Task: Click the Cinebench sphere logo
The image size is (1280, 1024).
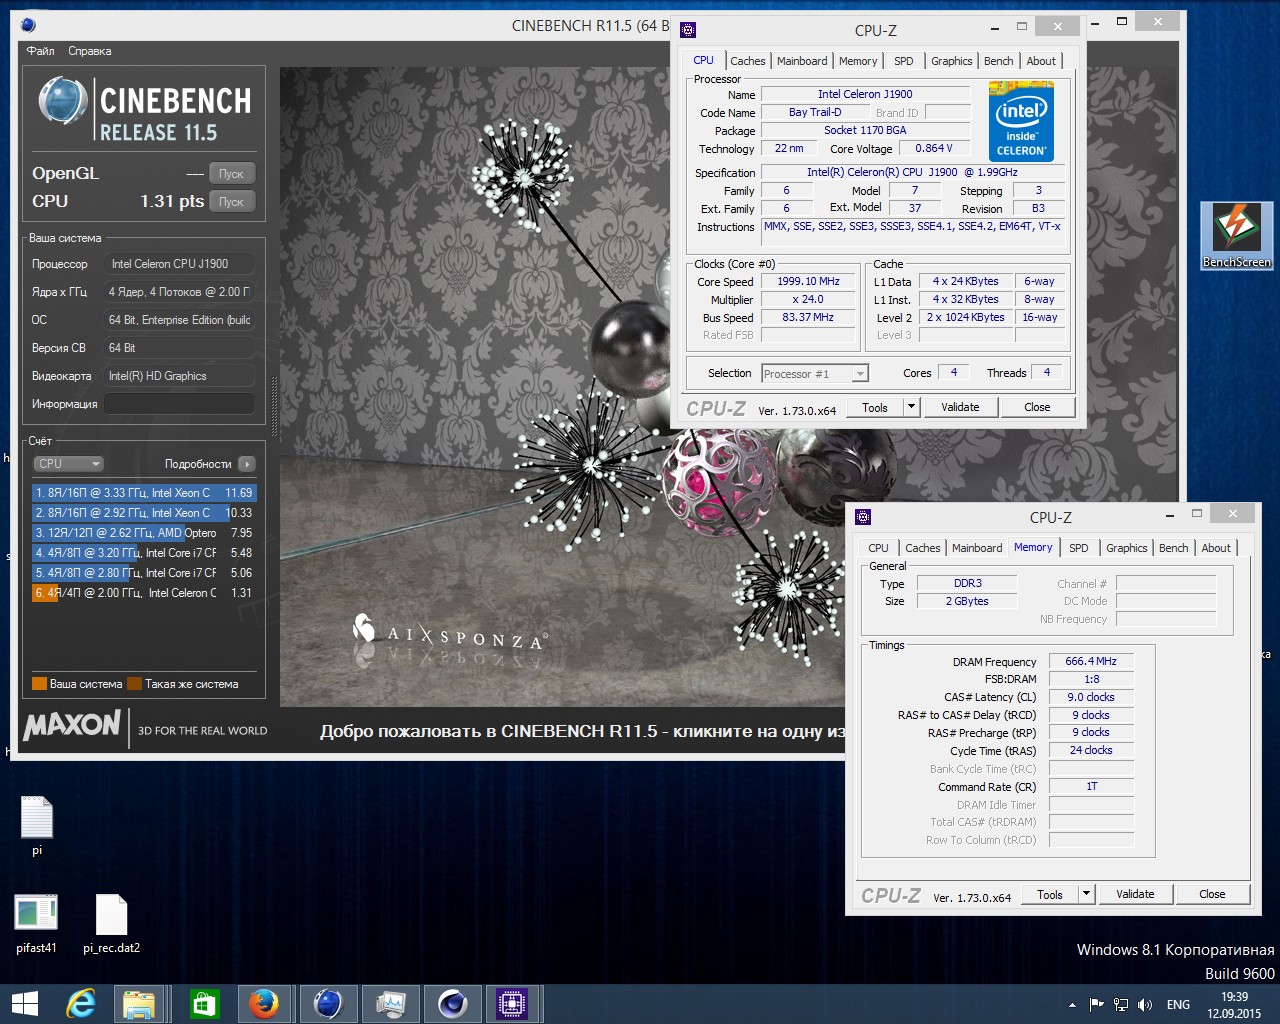Action: point(62,101)
